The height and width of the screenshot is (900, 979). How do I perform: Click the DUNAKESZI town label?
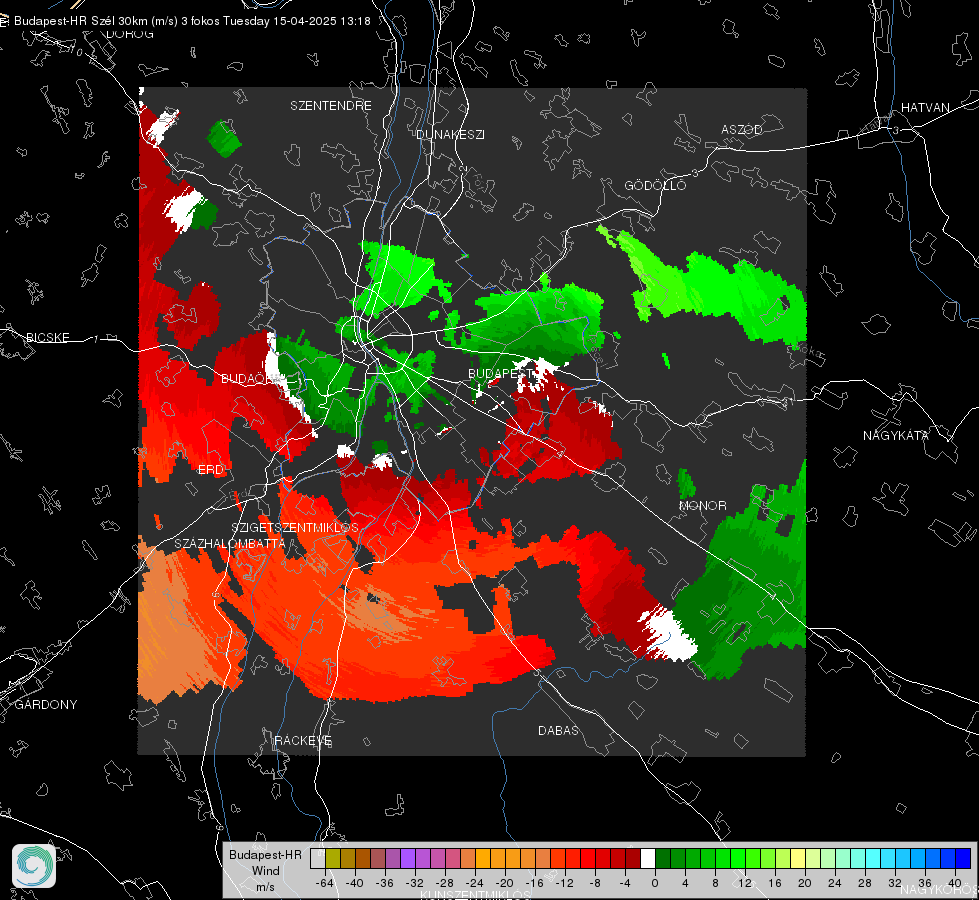450,135
